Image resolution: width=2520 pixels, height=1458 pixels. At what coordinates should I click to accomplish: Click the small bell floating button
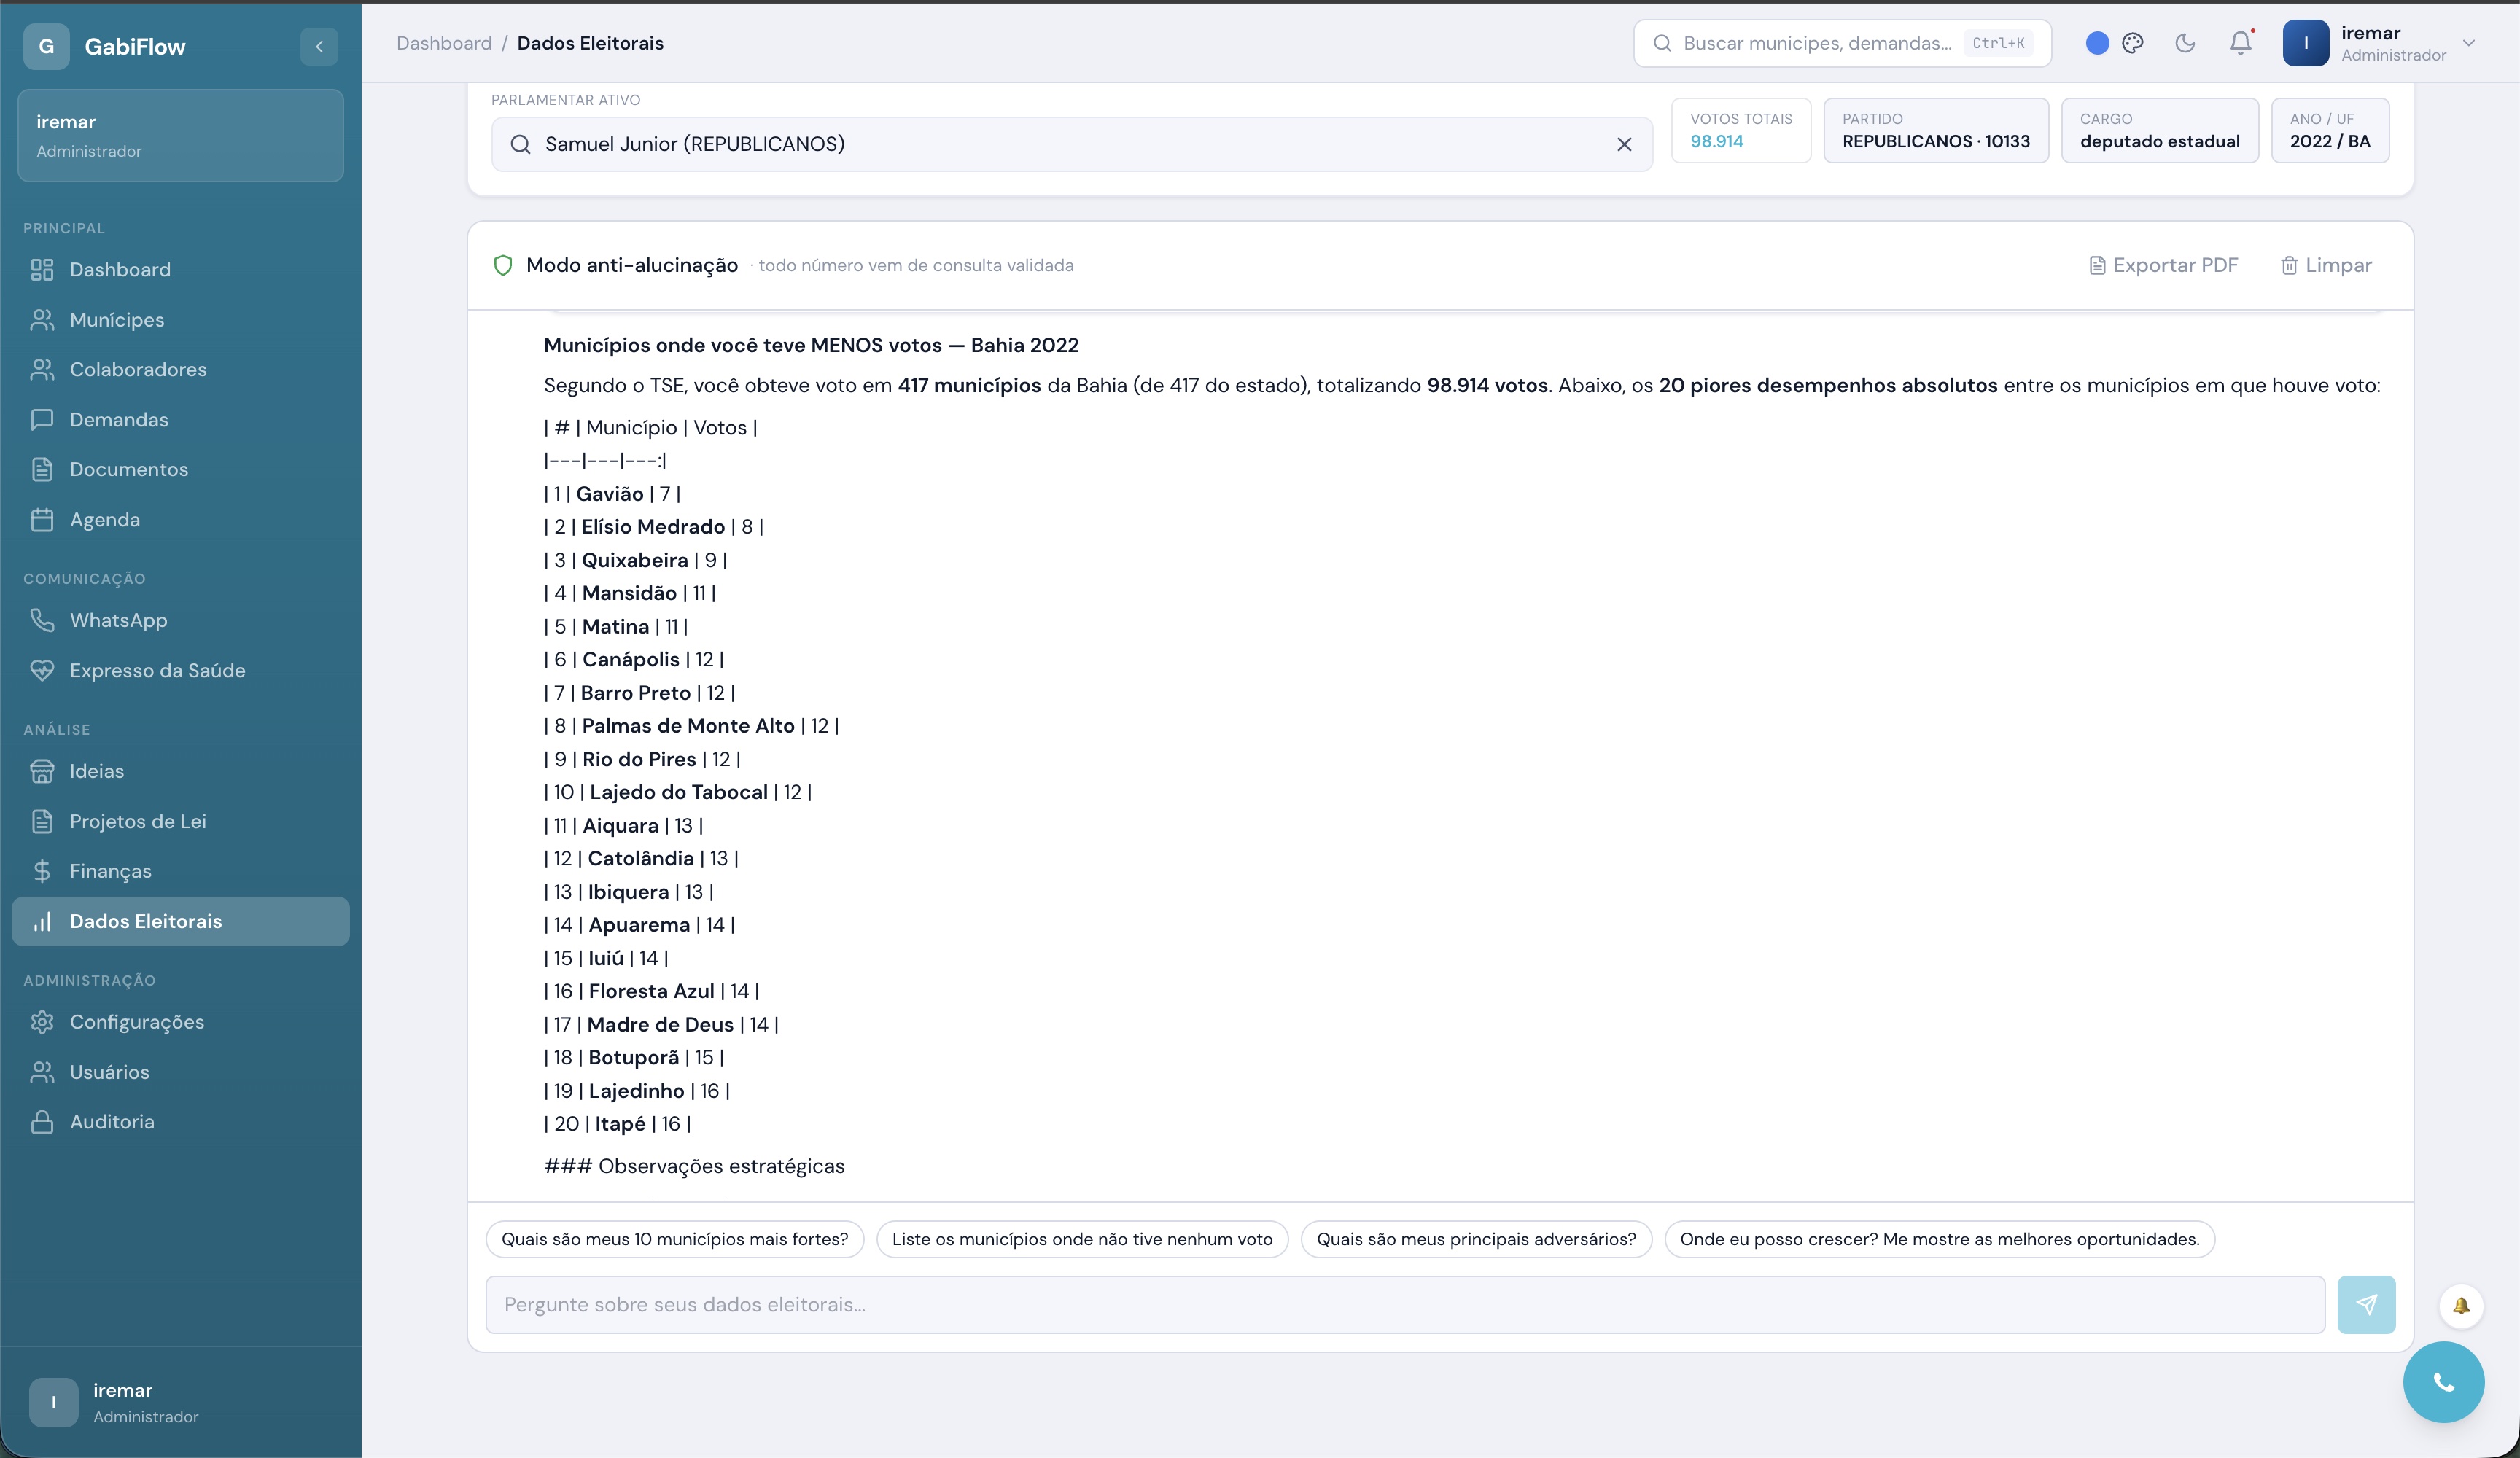tap(2461, 1305)
